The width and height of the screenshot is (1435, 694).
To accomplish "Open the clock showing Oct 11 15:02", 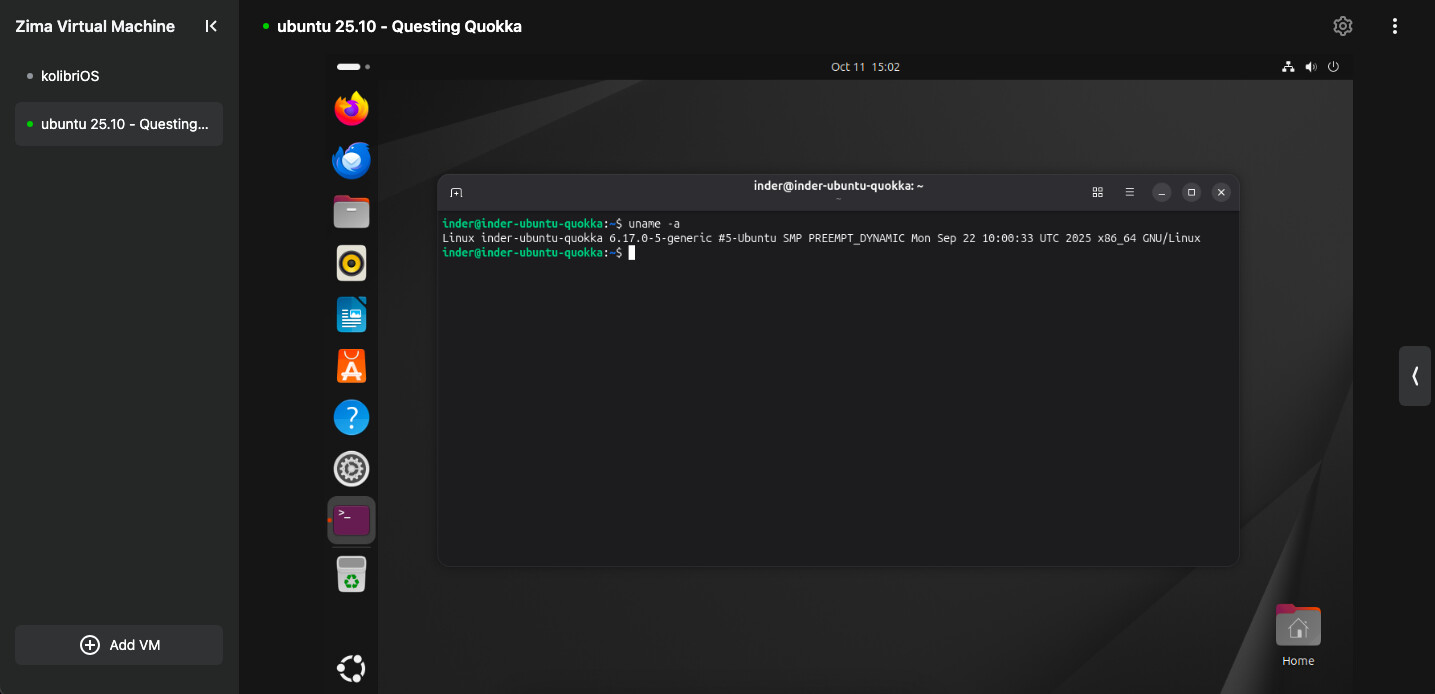I will point(865,67).
